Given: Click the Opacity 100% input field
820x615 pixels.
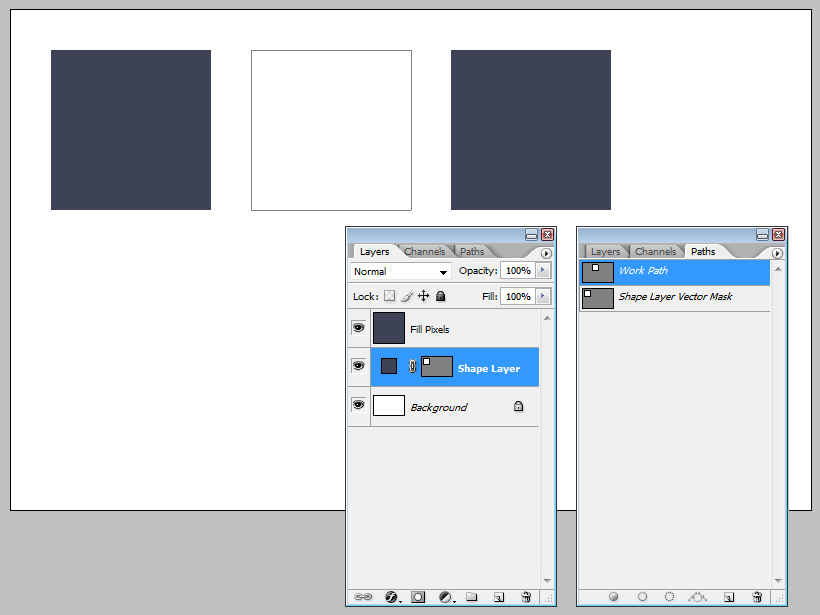Looking at the screenshot, I should 518,270.
